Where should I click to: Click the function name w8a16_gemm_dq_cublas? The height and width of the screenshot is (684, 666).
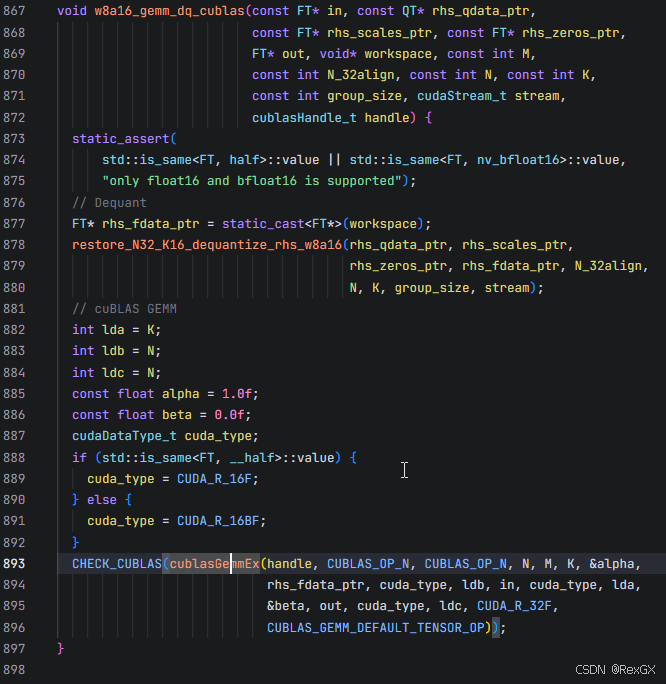coord(169,11)
